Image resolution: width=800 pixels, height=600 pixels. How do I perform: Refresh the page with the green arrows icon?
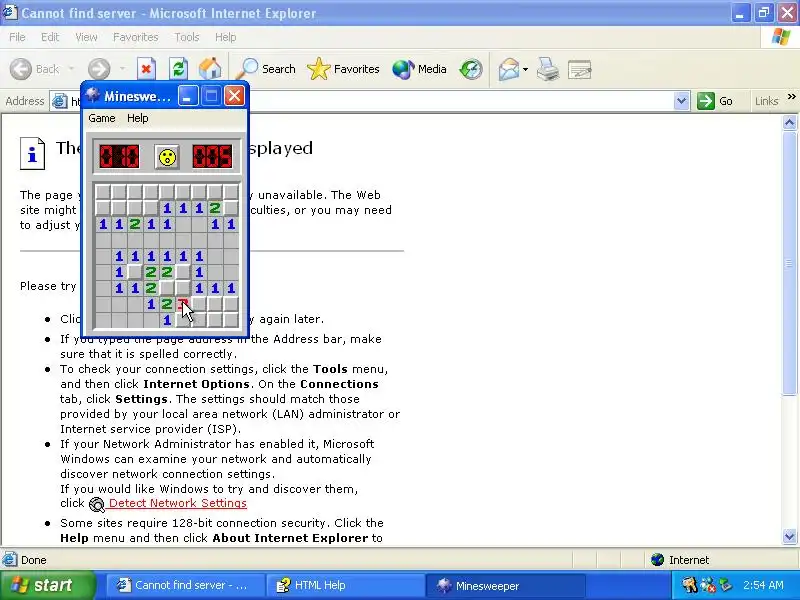click(x=178, y=69)
